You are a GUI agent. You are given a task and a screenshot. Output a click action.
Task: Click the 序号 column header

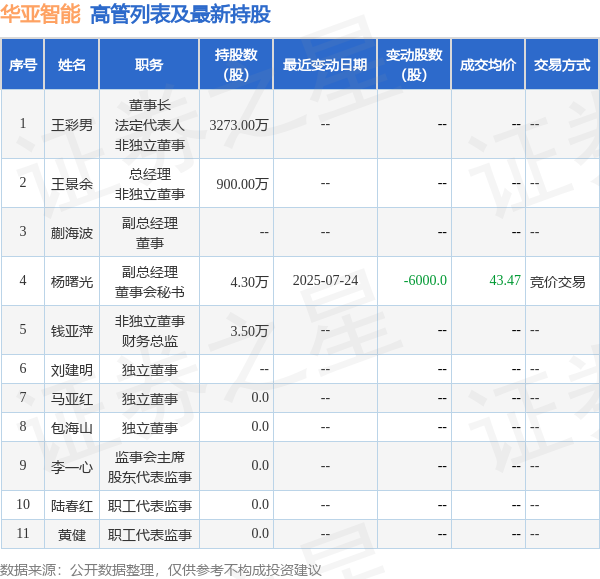23,65
